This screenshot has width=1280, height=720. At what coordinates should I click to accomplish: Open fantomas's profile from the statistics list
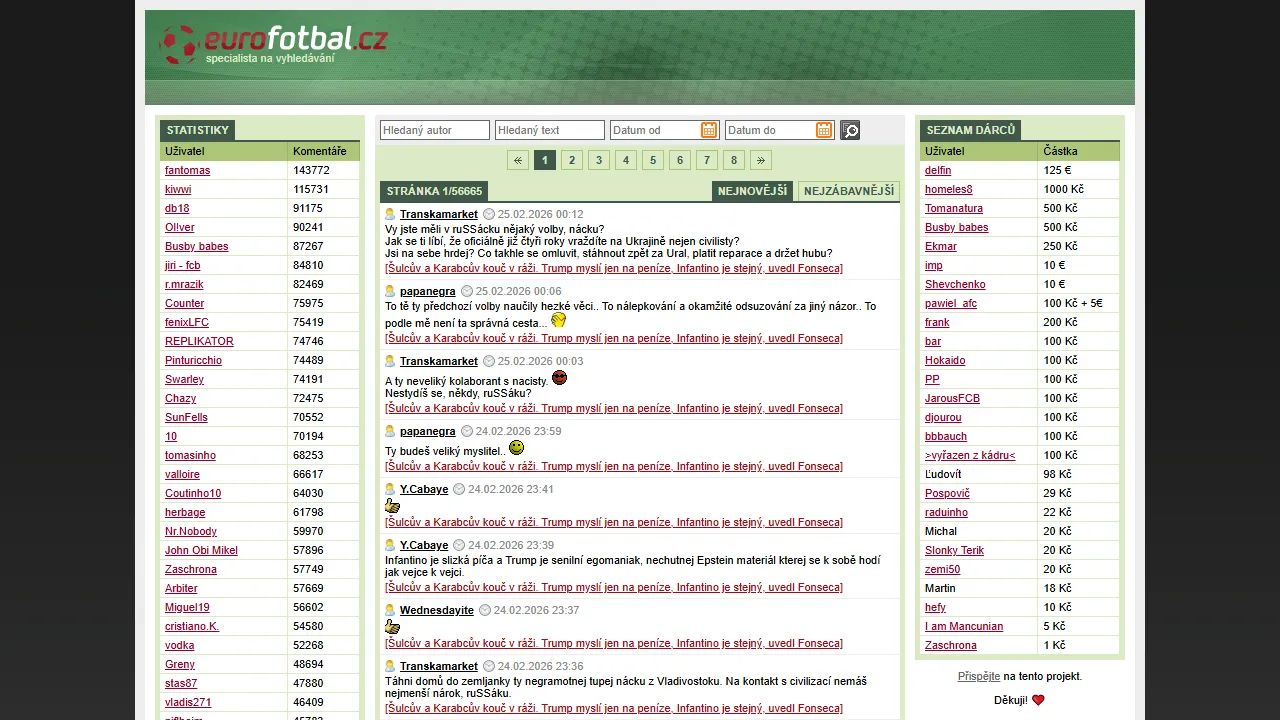pos(187,170)
